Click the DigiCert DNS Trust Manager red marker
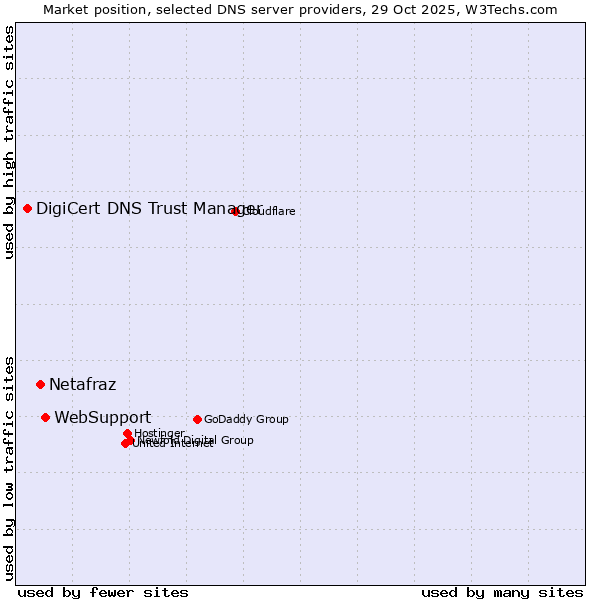 pos(28,208)
